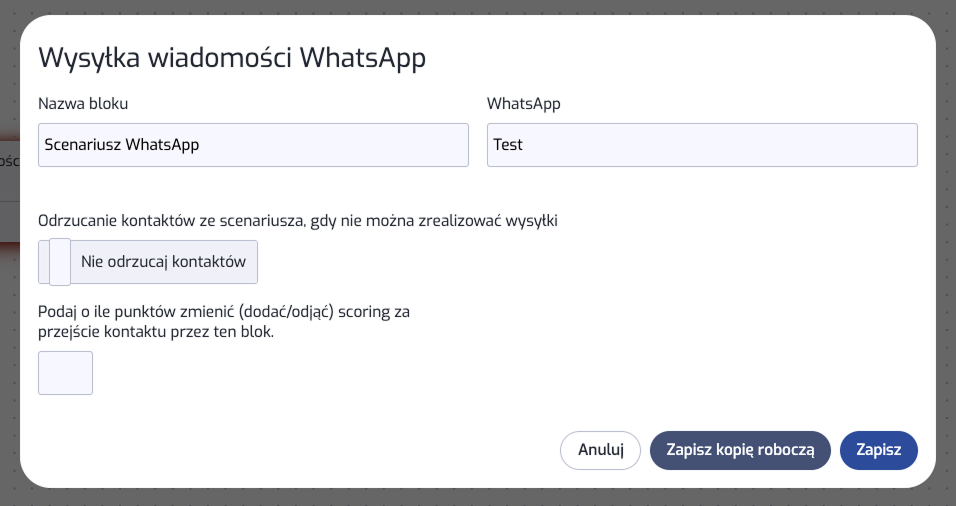Toggle the contact rejection switch knob
Image resolution: width=956 pixels, height=506 pixels.
[x=60, y=262]
